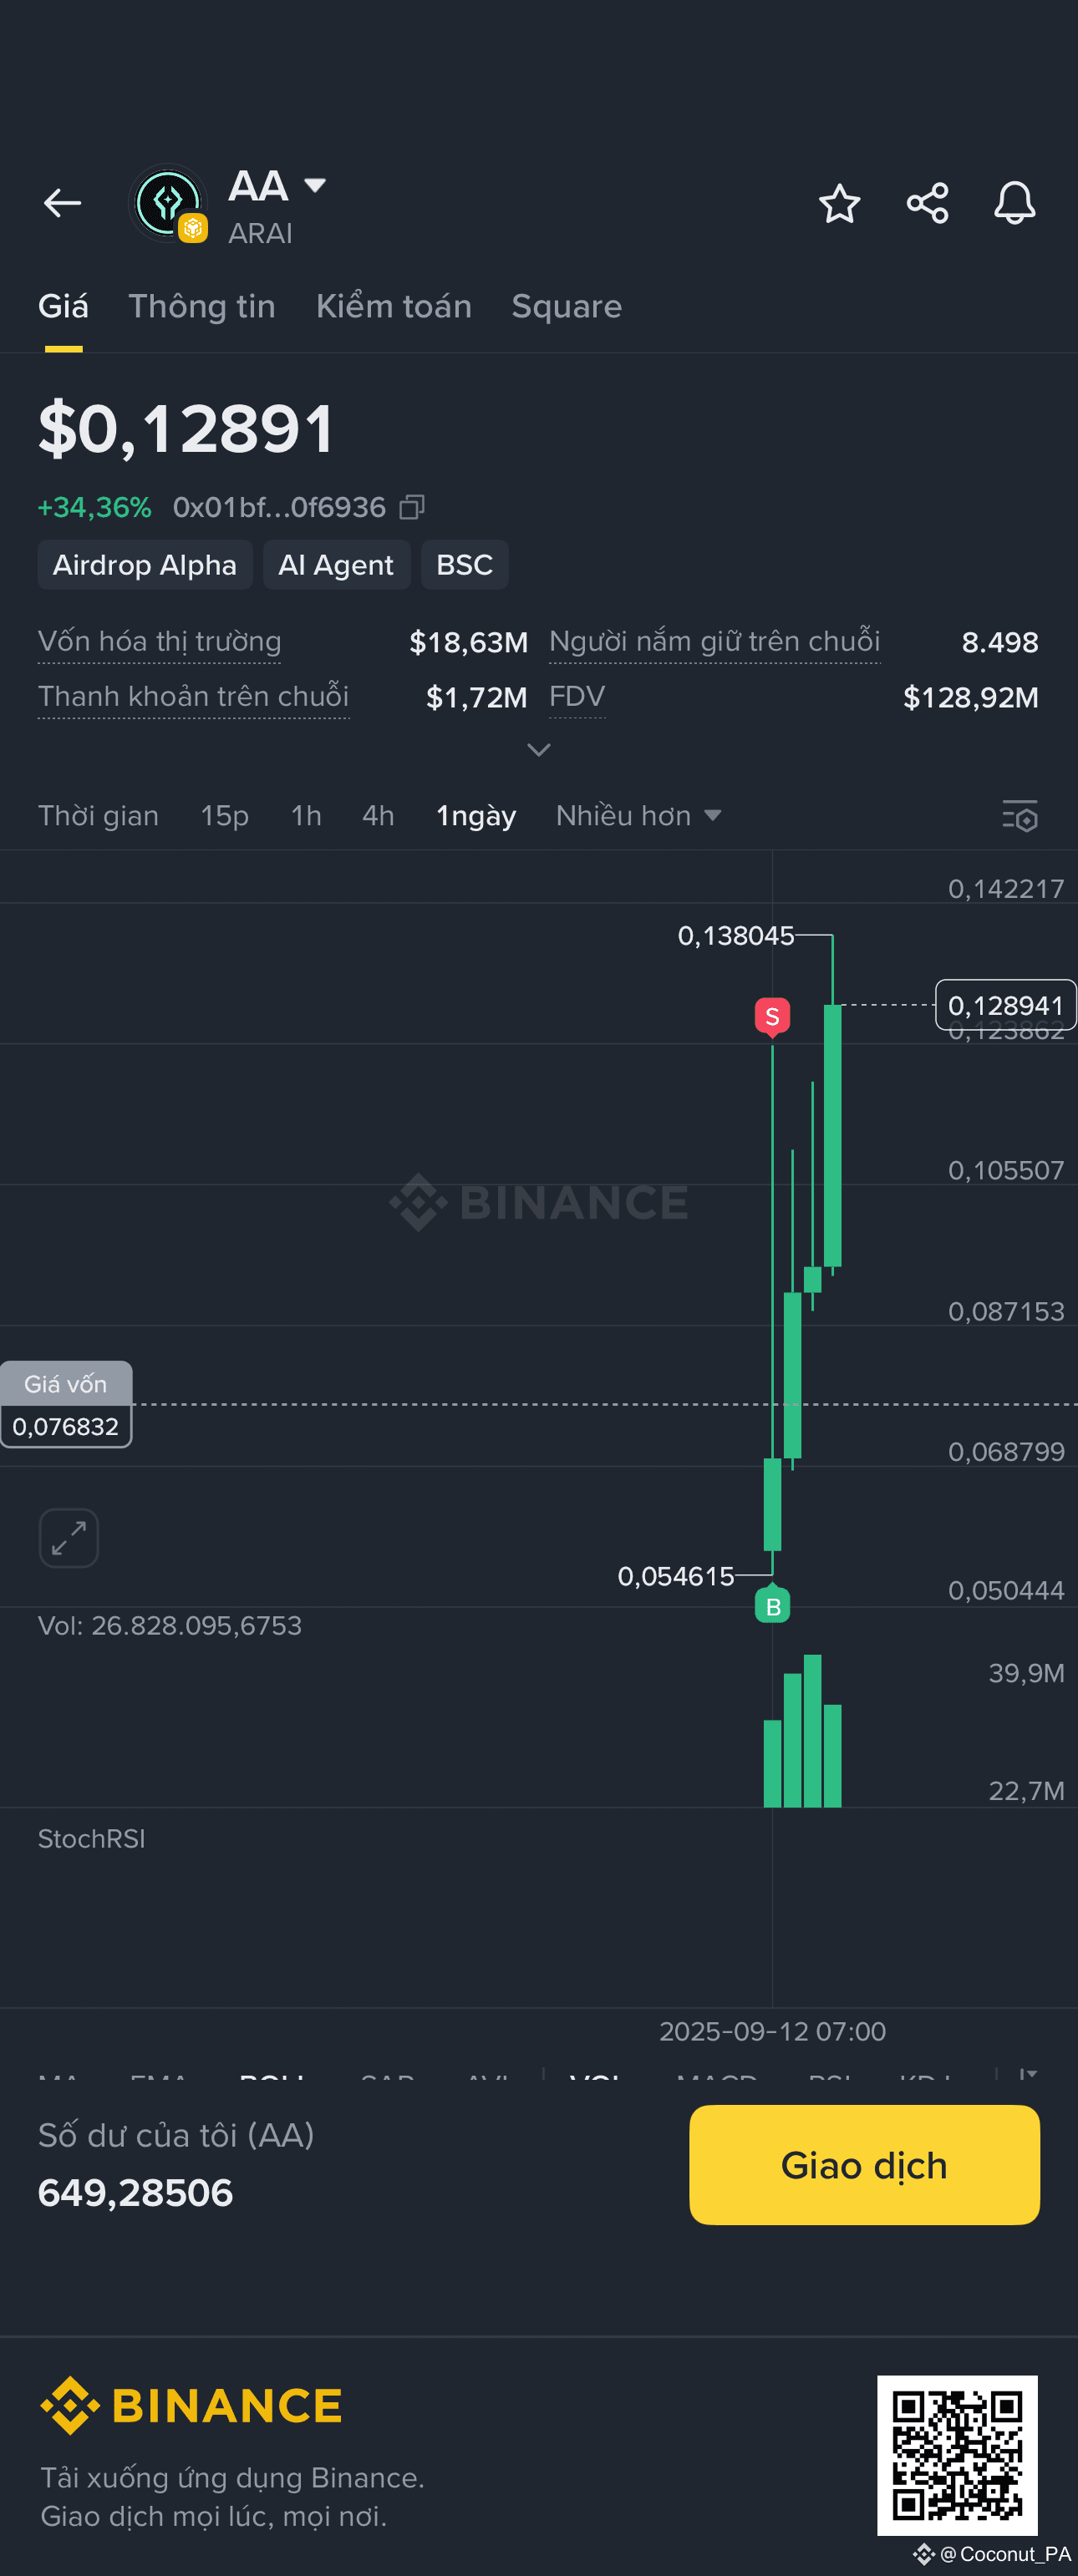This screenshot has width=1078, height=2576.
Task: Tap the 0,076832 cost price value
Action: [66, 1427]
